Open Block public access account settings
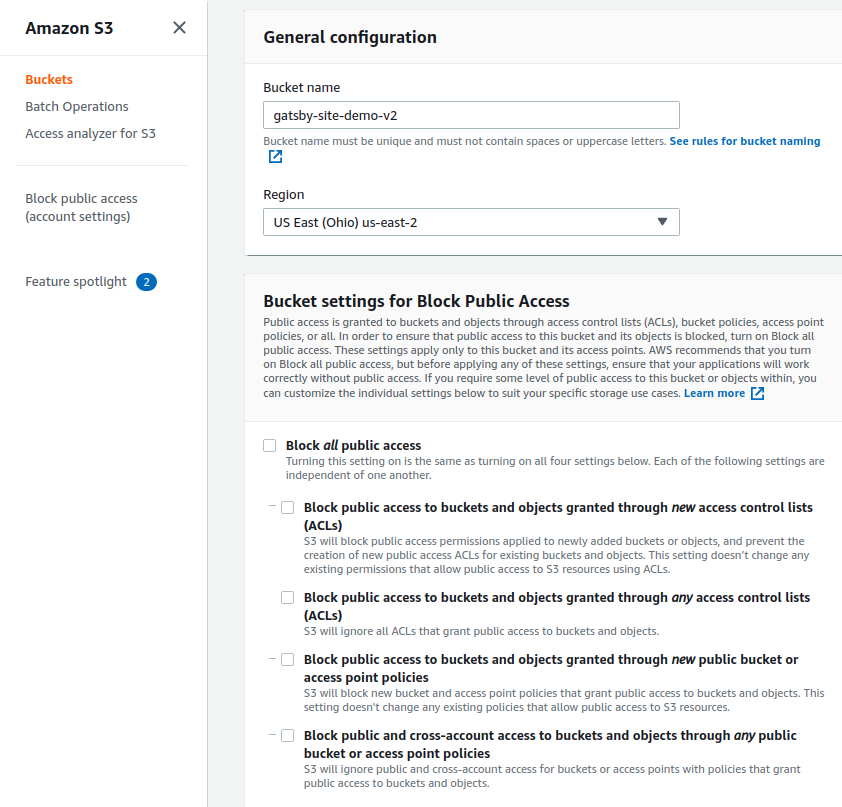The height and width of the screenshot is (807, 842). coord(81,207)
